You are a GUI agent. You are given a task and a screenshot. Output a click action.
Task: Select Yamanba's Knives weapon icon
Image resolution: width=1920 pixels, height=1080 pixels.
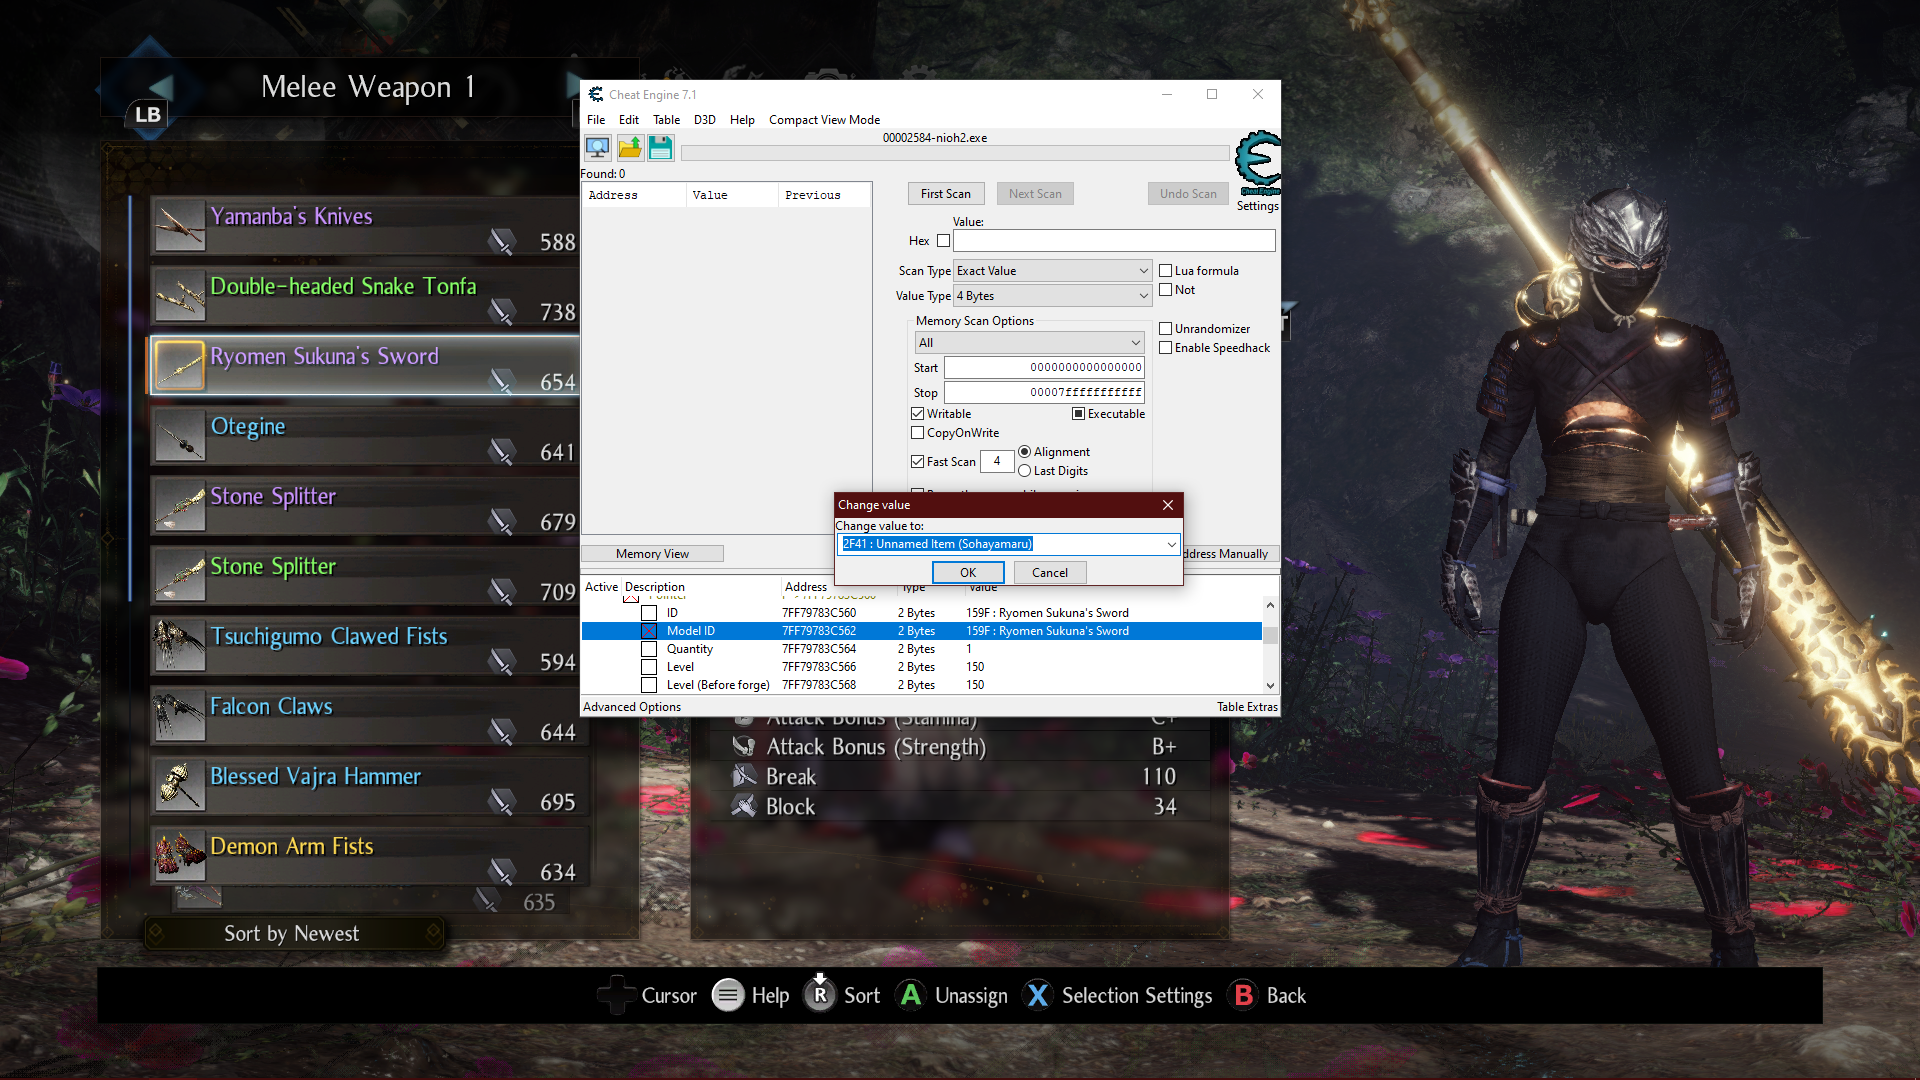pos(180,226)
